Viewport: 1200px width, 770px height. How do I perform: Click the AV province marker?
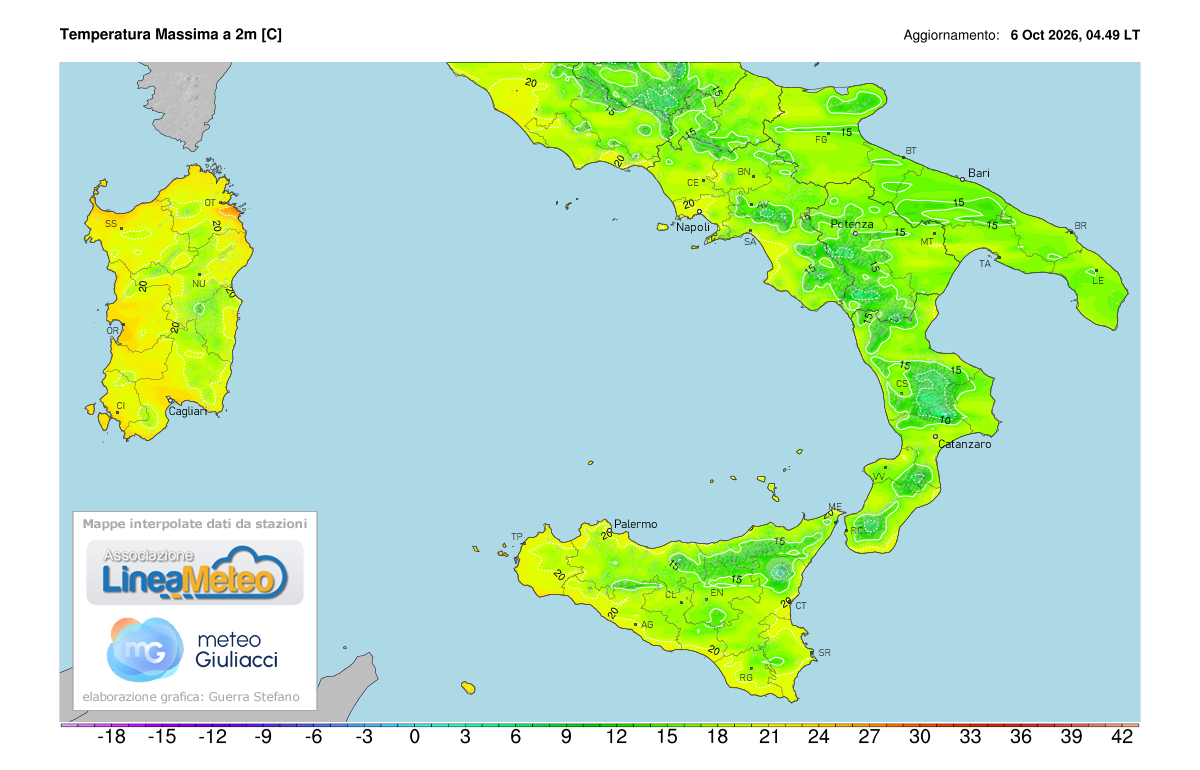coord(763,206)
